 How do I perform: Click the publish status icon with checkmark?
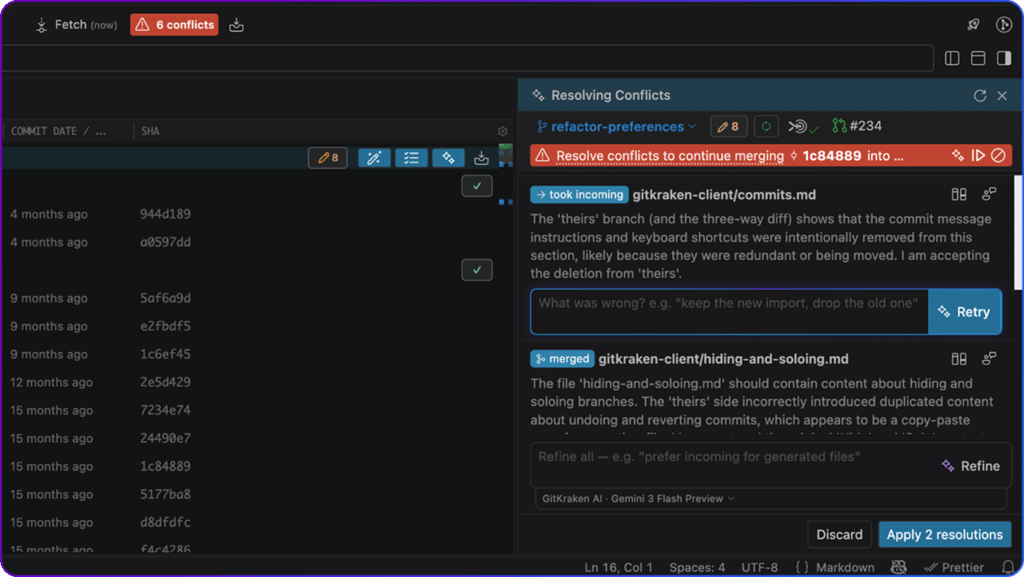[x=803, y=126]
